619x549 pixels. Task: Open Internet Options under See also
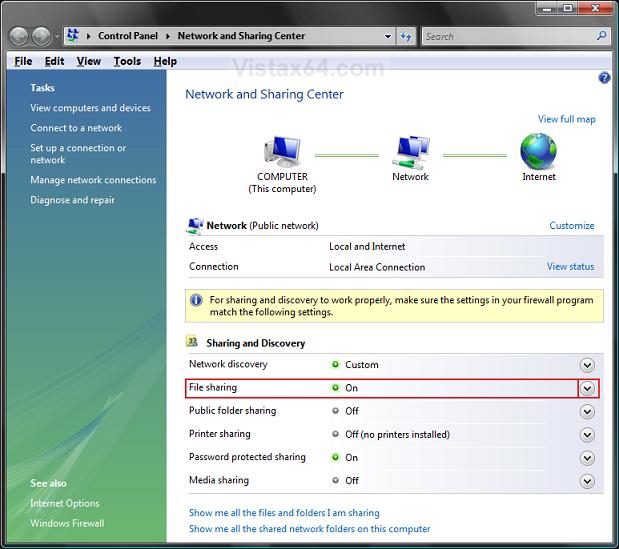pos(65,504)
